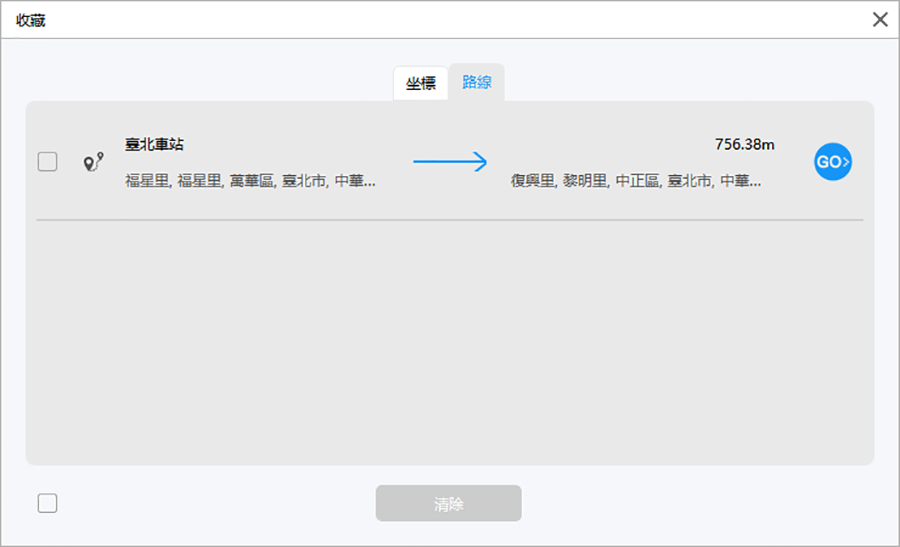Click the 收藏 window title text
The height and width of the screenshot is (547, 900).
(30, 20)
